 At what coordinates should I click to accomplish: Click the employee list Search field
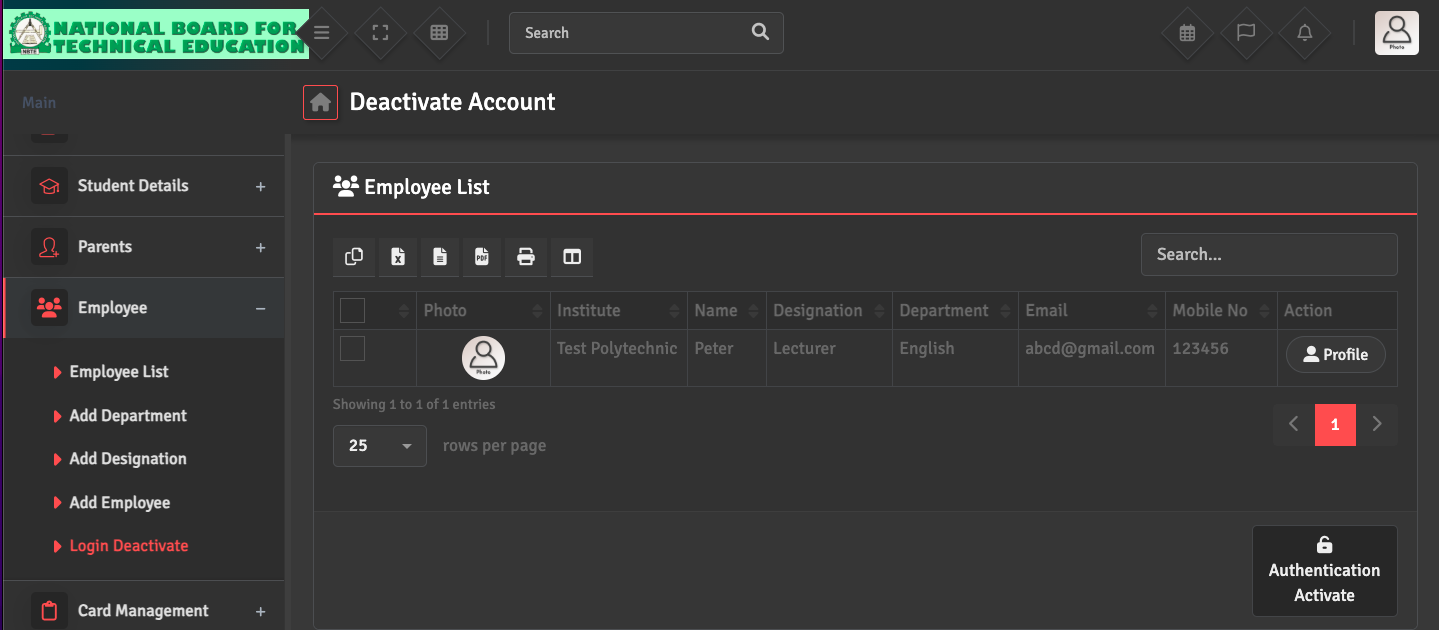(x=1268, y=255)
